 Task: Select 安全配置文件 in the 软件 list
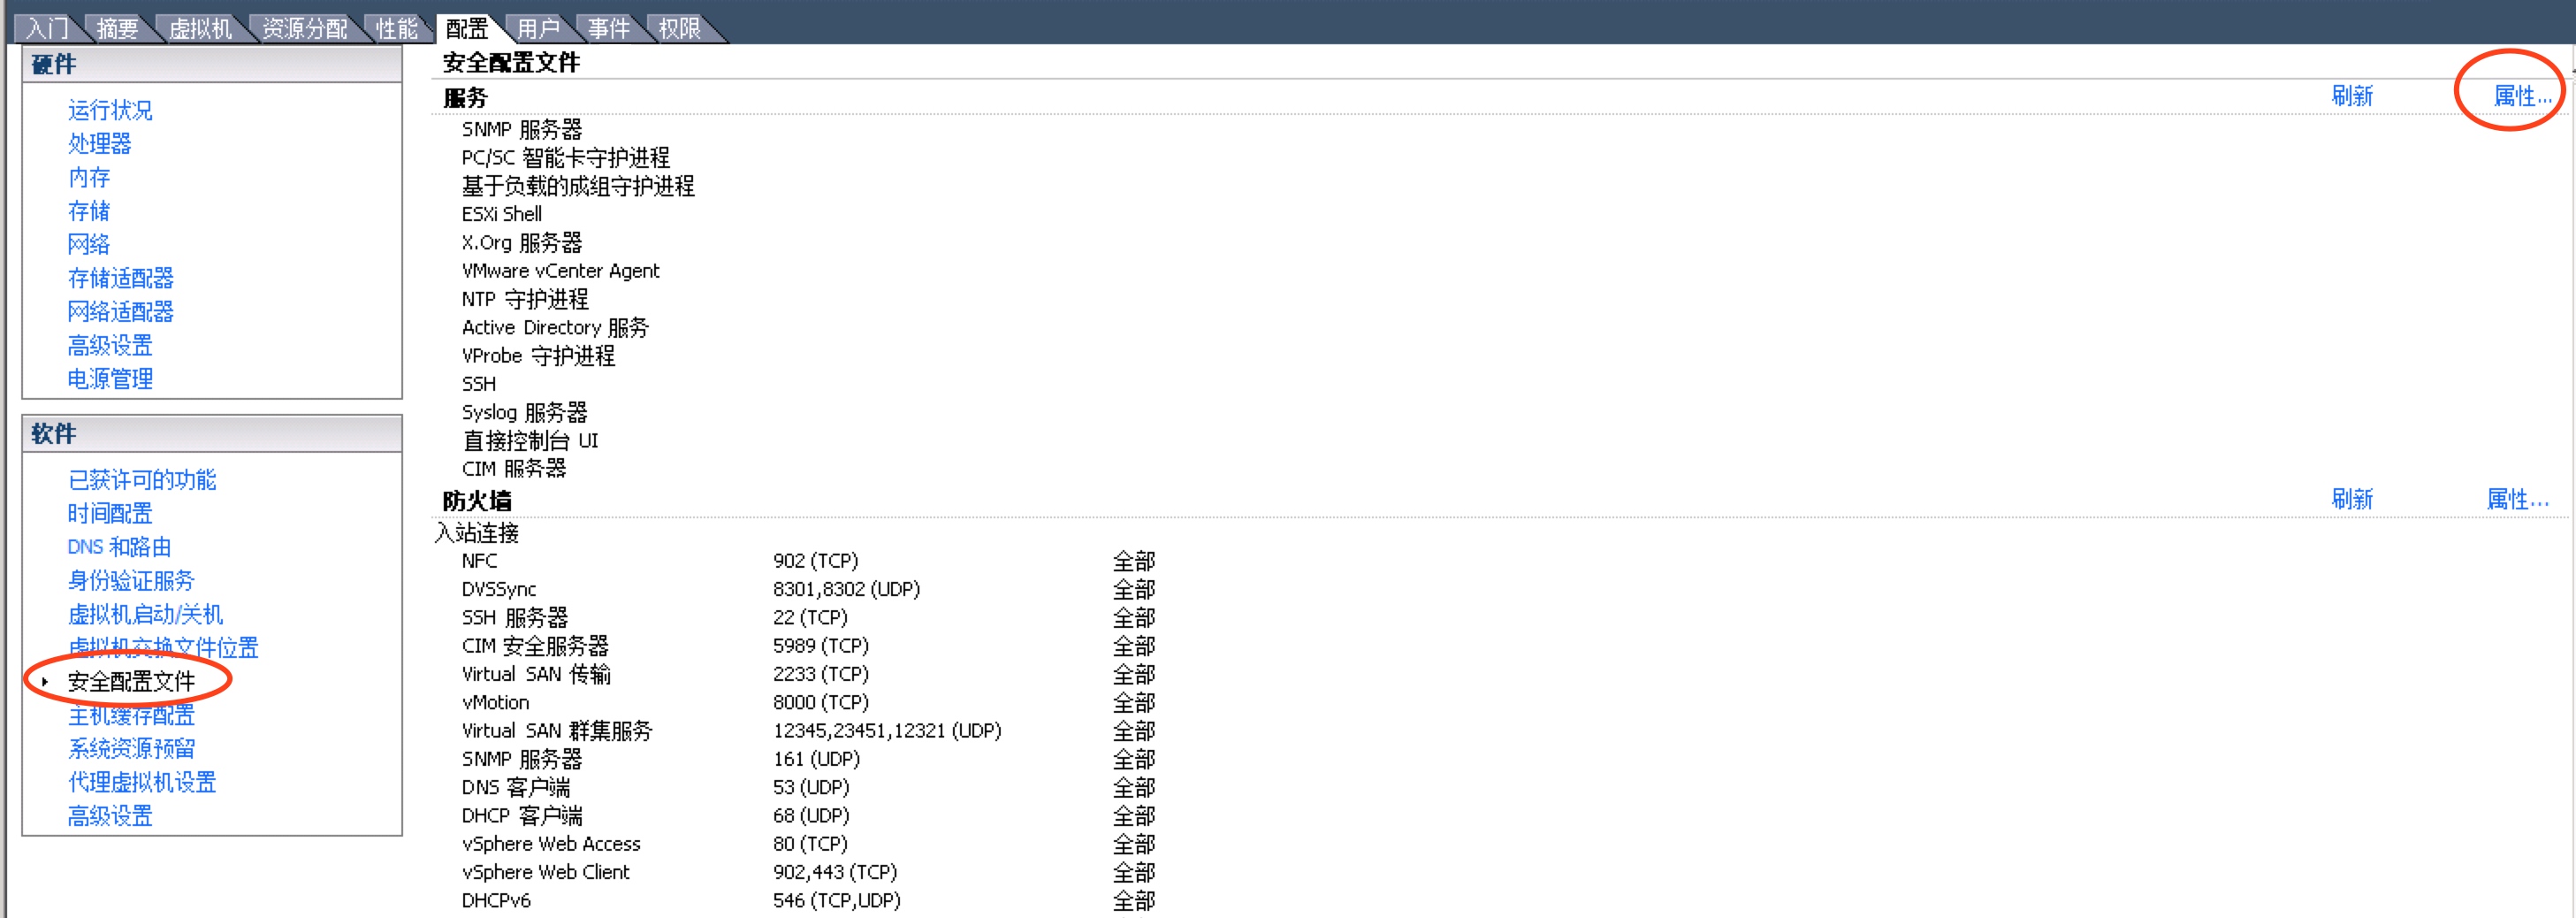tap(131, 682)
